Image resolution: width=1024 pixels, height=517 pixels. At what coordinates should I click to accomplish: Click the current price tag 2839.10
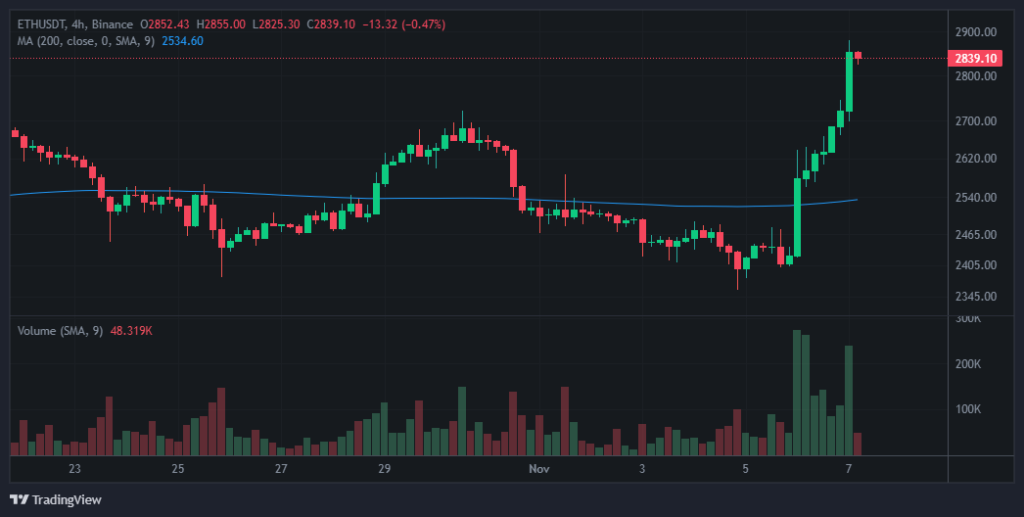pos(976,59)
